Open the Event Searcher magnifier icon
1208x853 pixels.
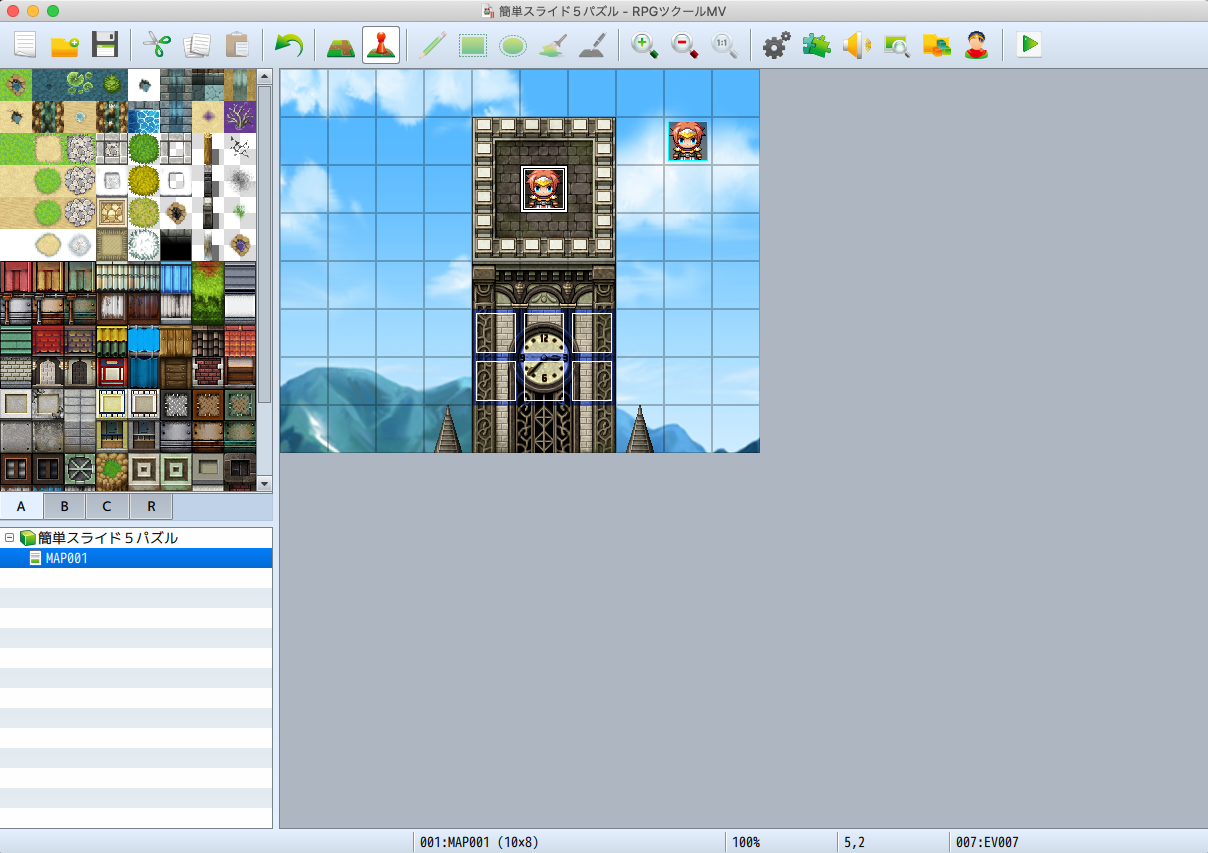897,45
